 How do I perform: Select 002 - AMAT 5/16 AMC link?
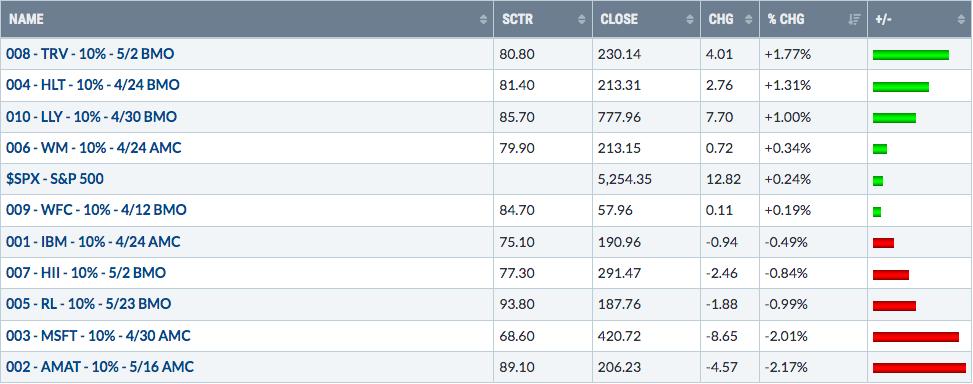click(x=100, y=367)
